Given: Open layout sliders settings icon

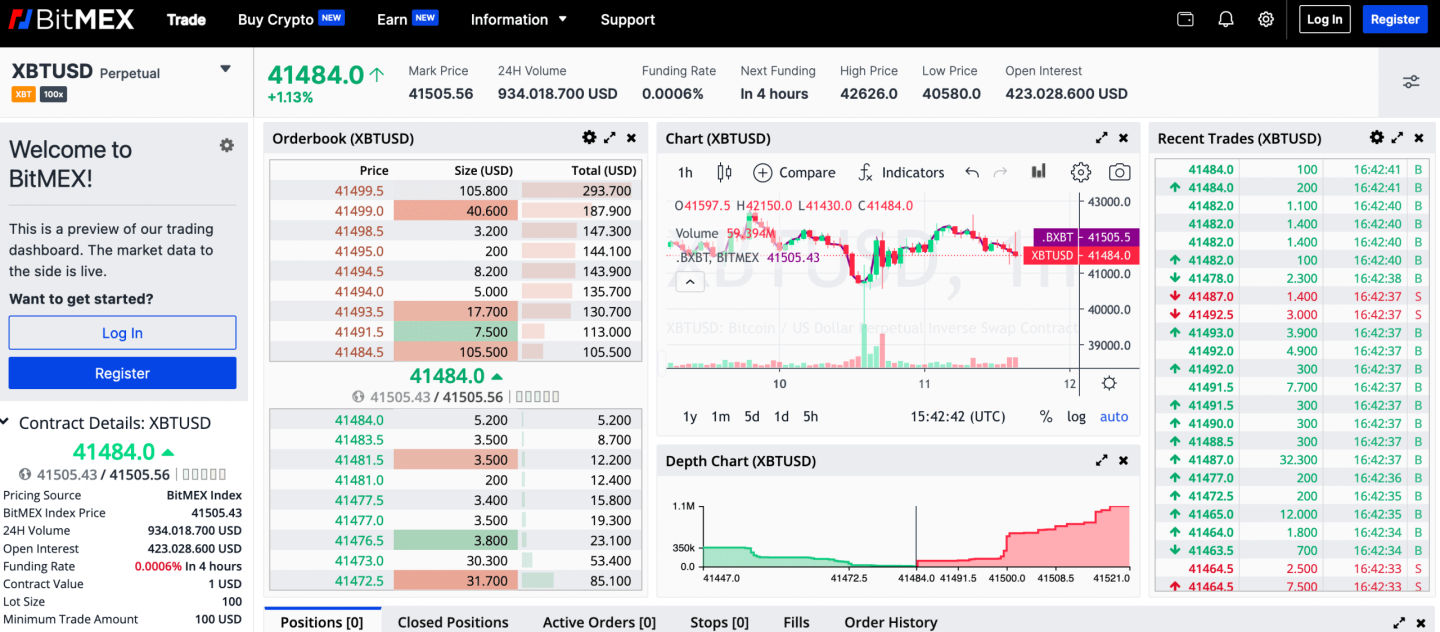Looking at the screenshot, I should coord(1411,82).
